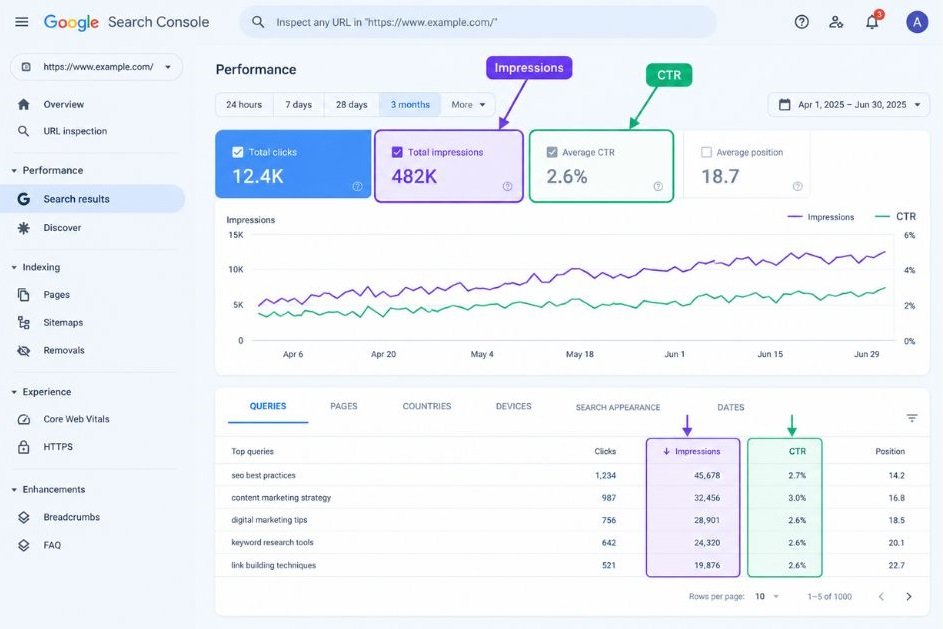Switch to the Dates tab
Viewport: 943px width, 629px height.
pos(731,407)
